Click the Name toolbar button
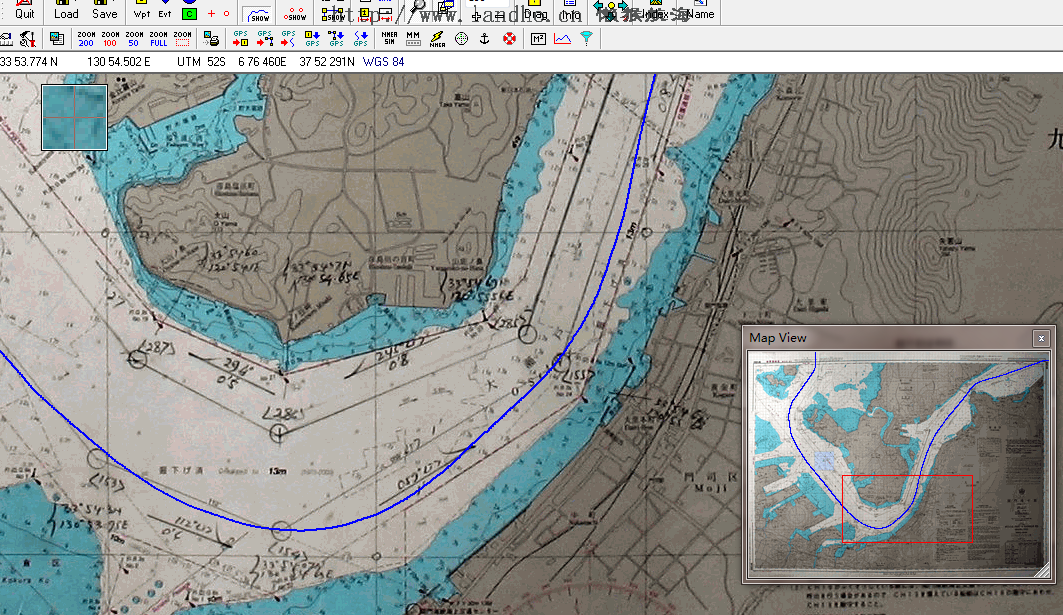The width and height of the screenshot is (1063, 615). (700, 11)
